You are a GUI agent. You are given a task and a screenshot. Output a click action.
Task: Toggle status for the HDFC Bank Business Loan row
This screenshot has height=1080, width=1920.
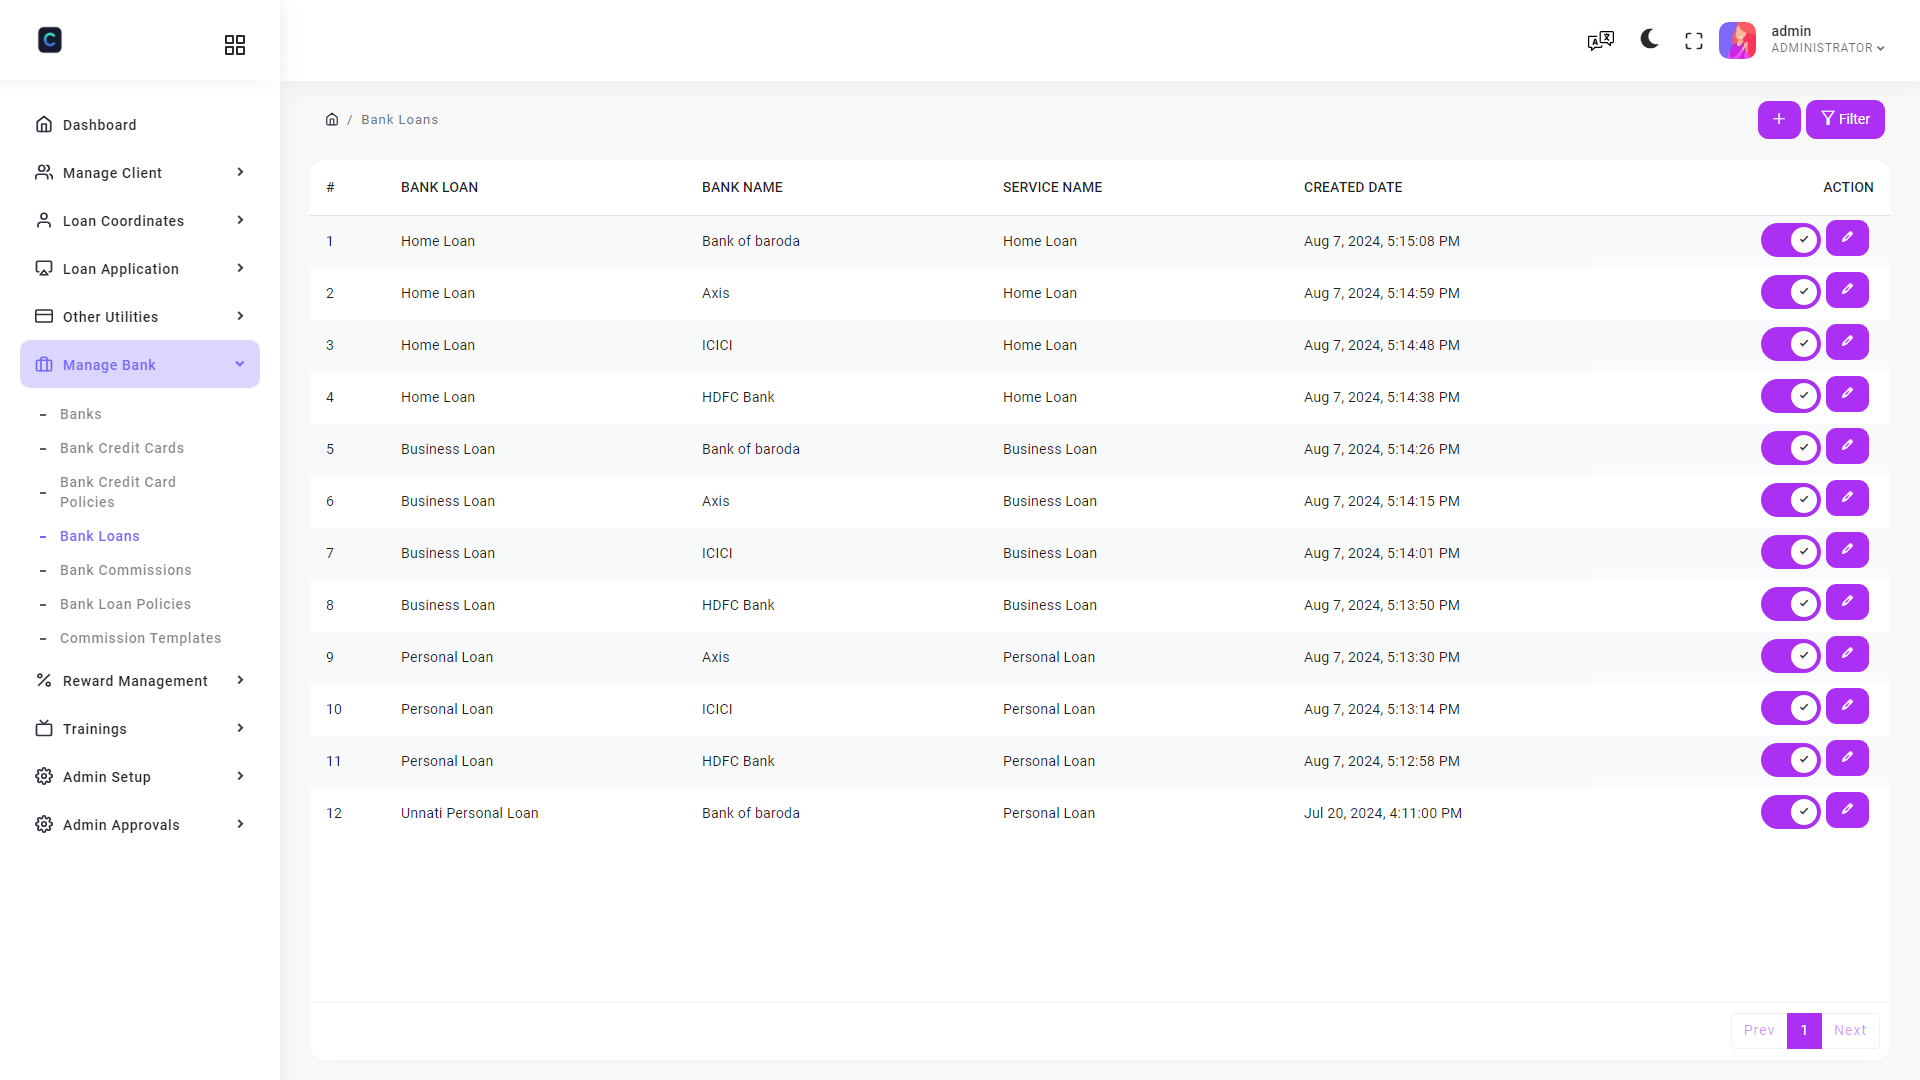click(x=1791, y=603)
